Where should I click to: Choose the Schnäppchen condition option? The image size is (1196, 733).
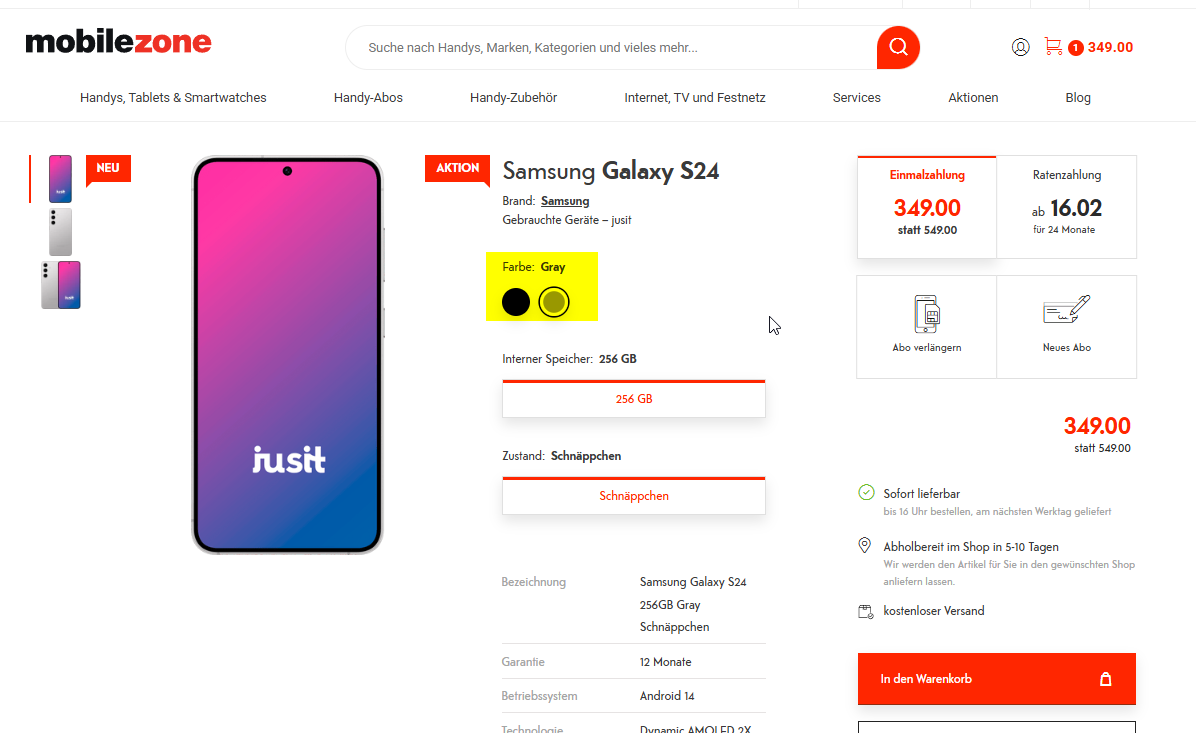633,496
